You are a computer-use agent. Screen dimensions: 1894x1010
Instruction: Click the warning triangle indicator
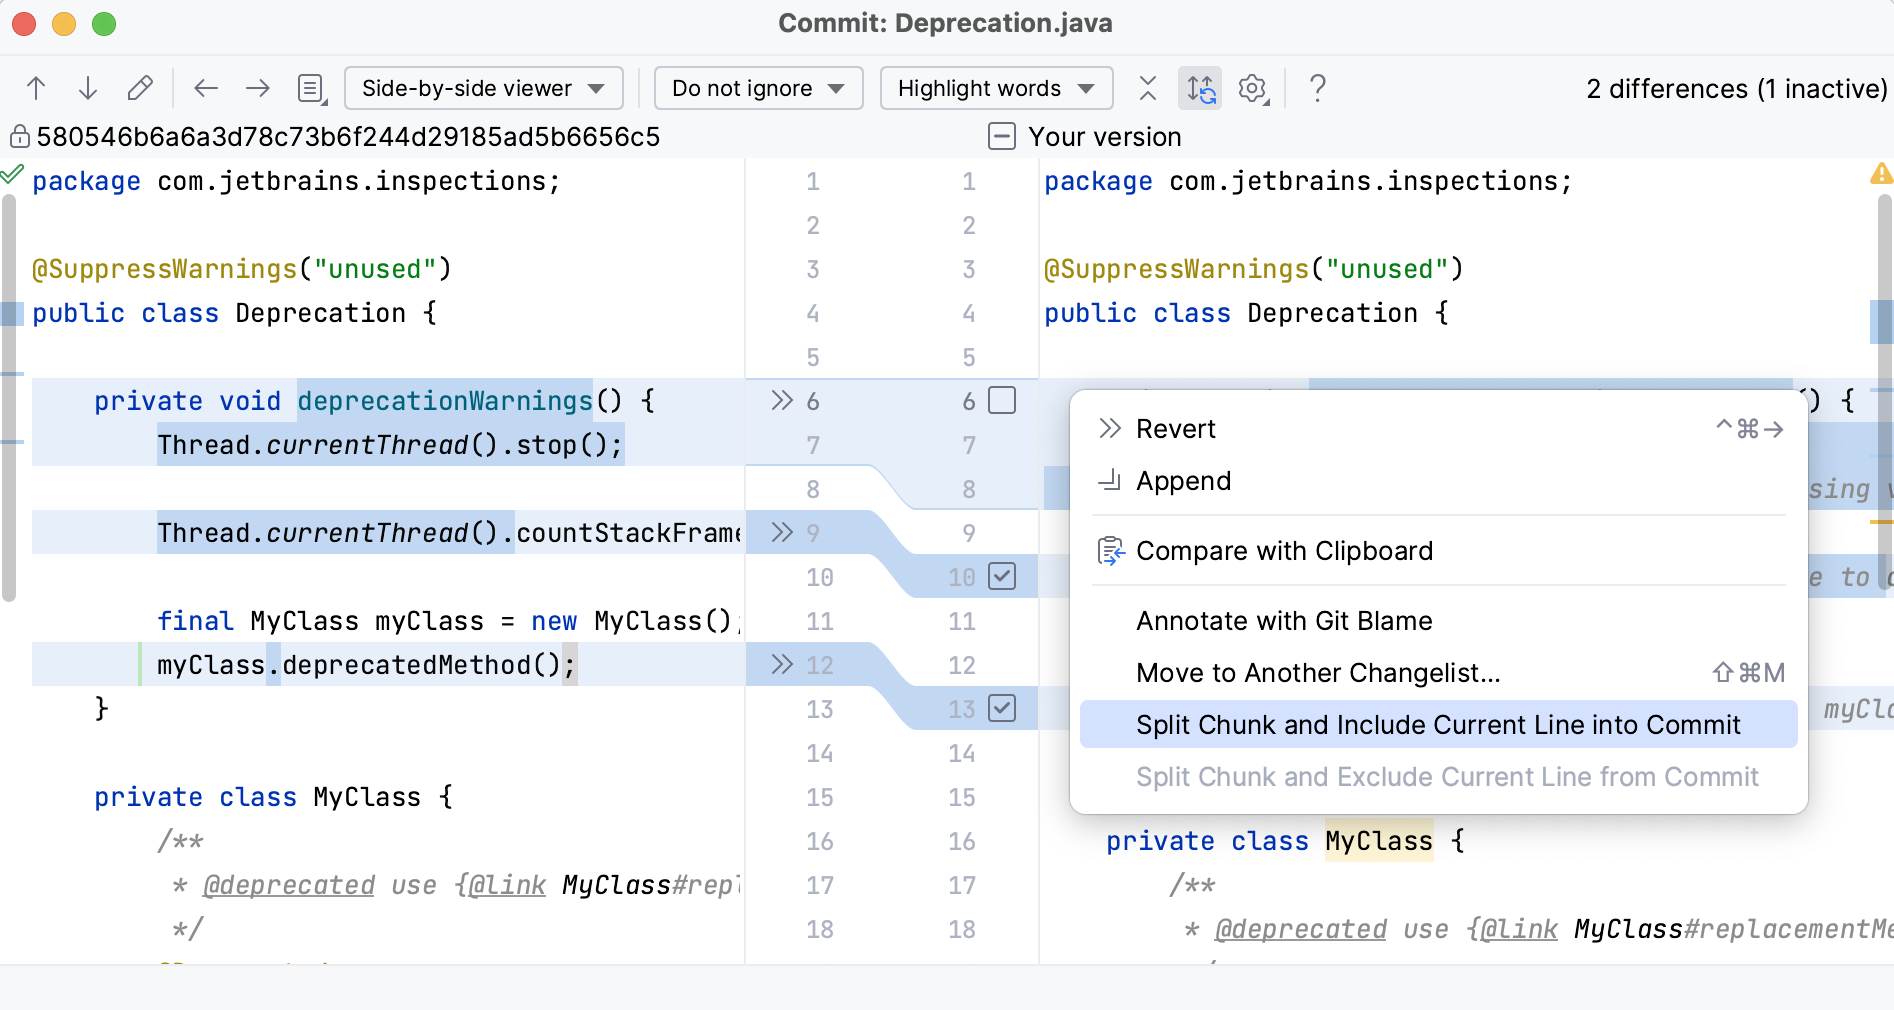point(1881,175)
